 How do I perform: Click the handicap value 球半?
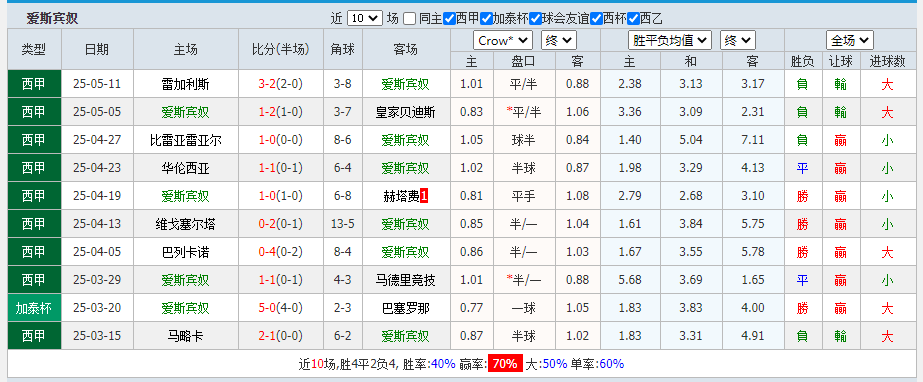coord(523,140)
